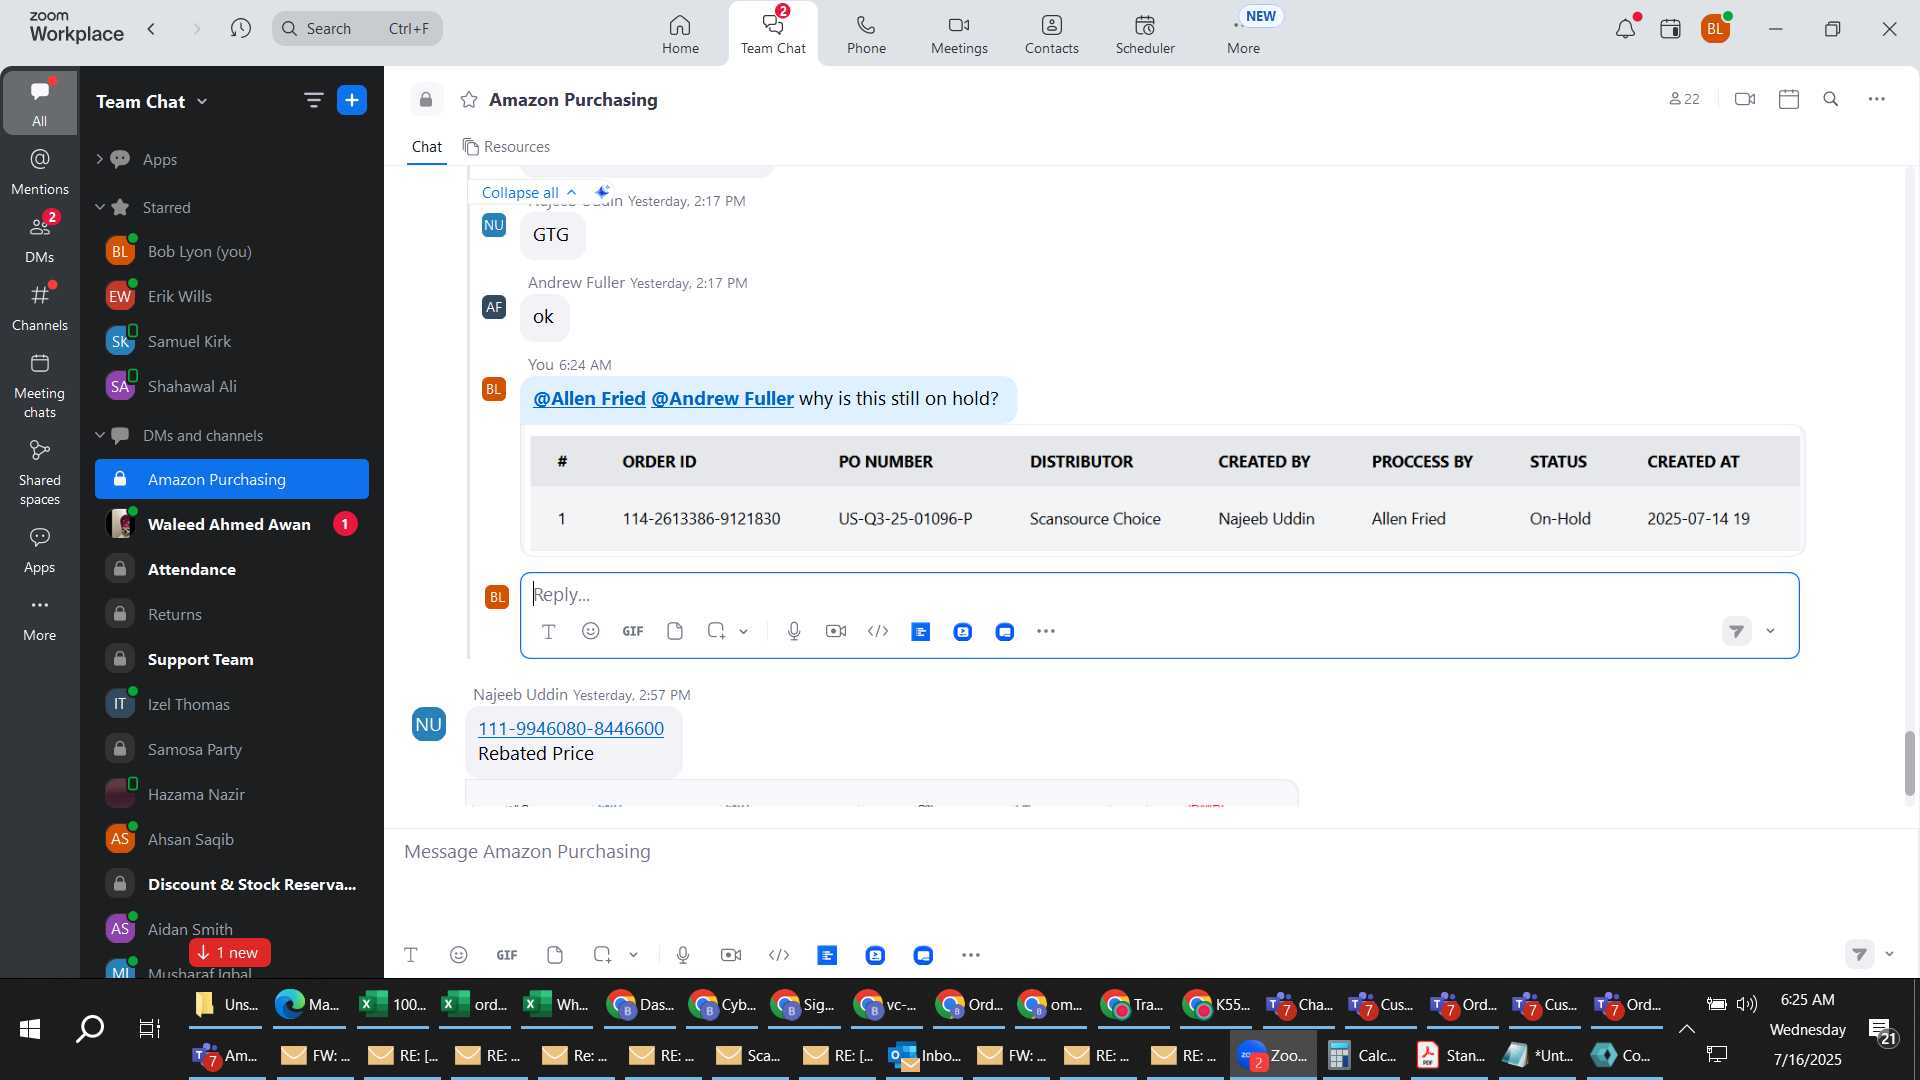Screen dimensions: 1920x1080
Task: Collapse the DMs and channels section
Action: [x=99, y=435]
